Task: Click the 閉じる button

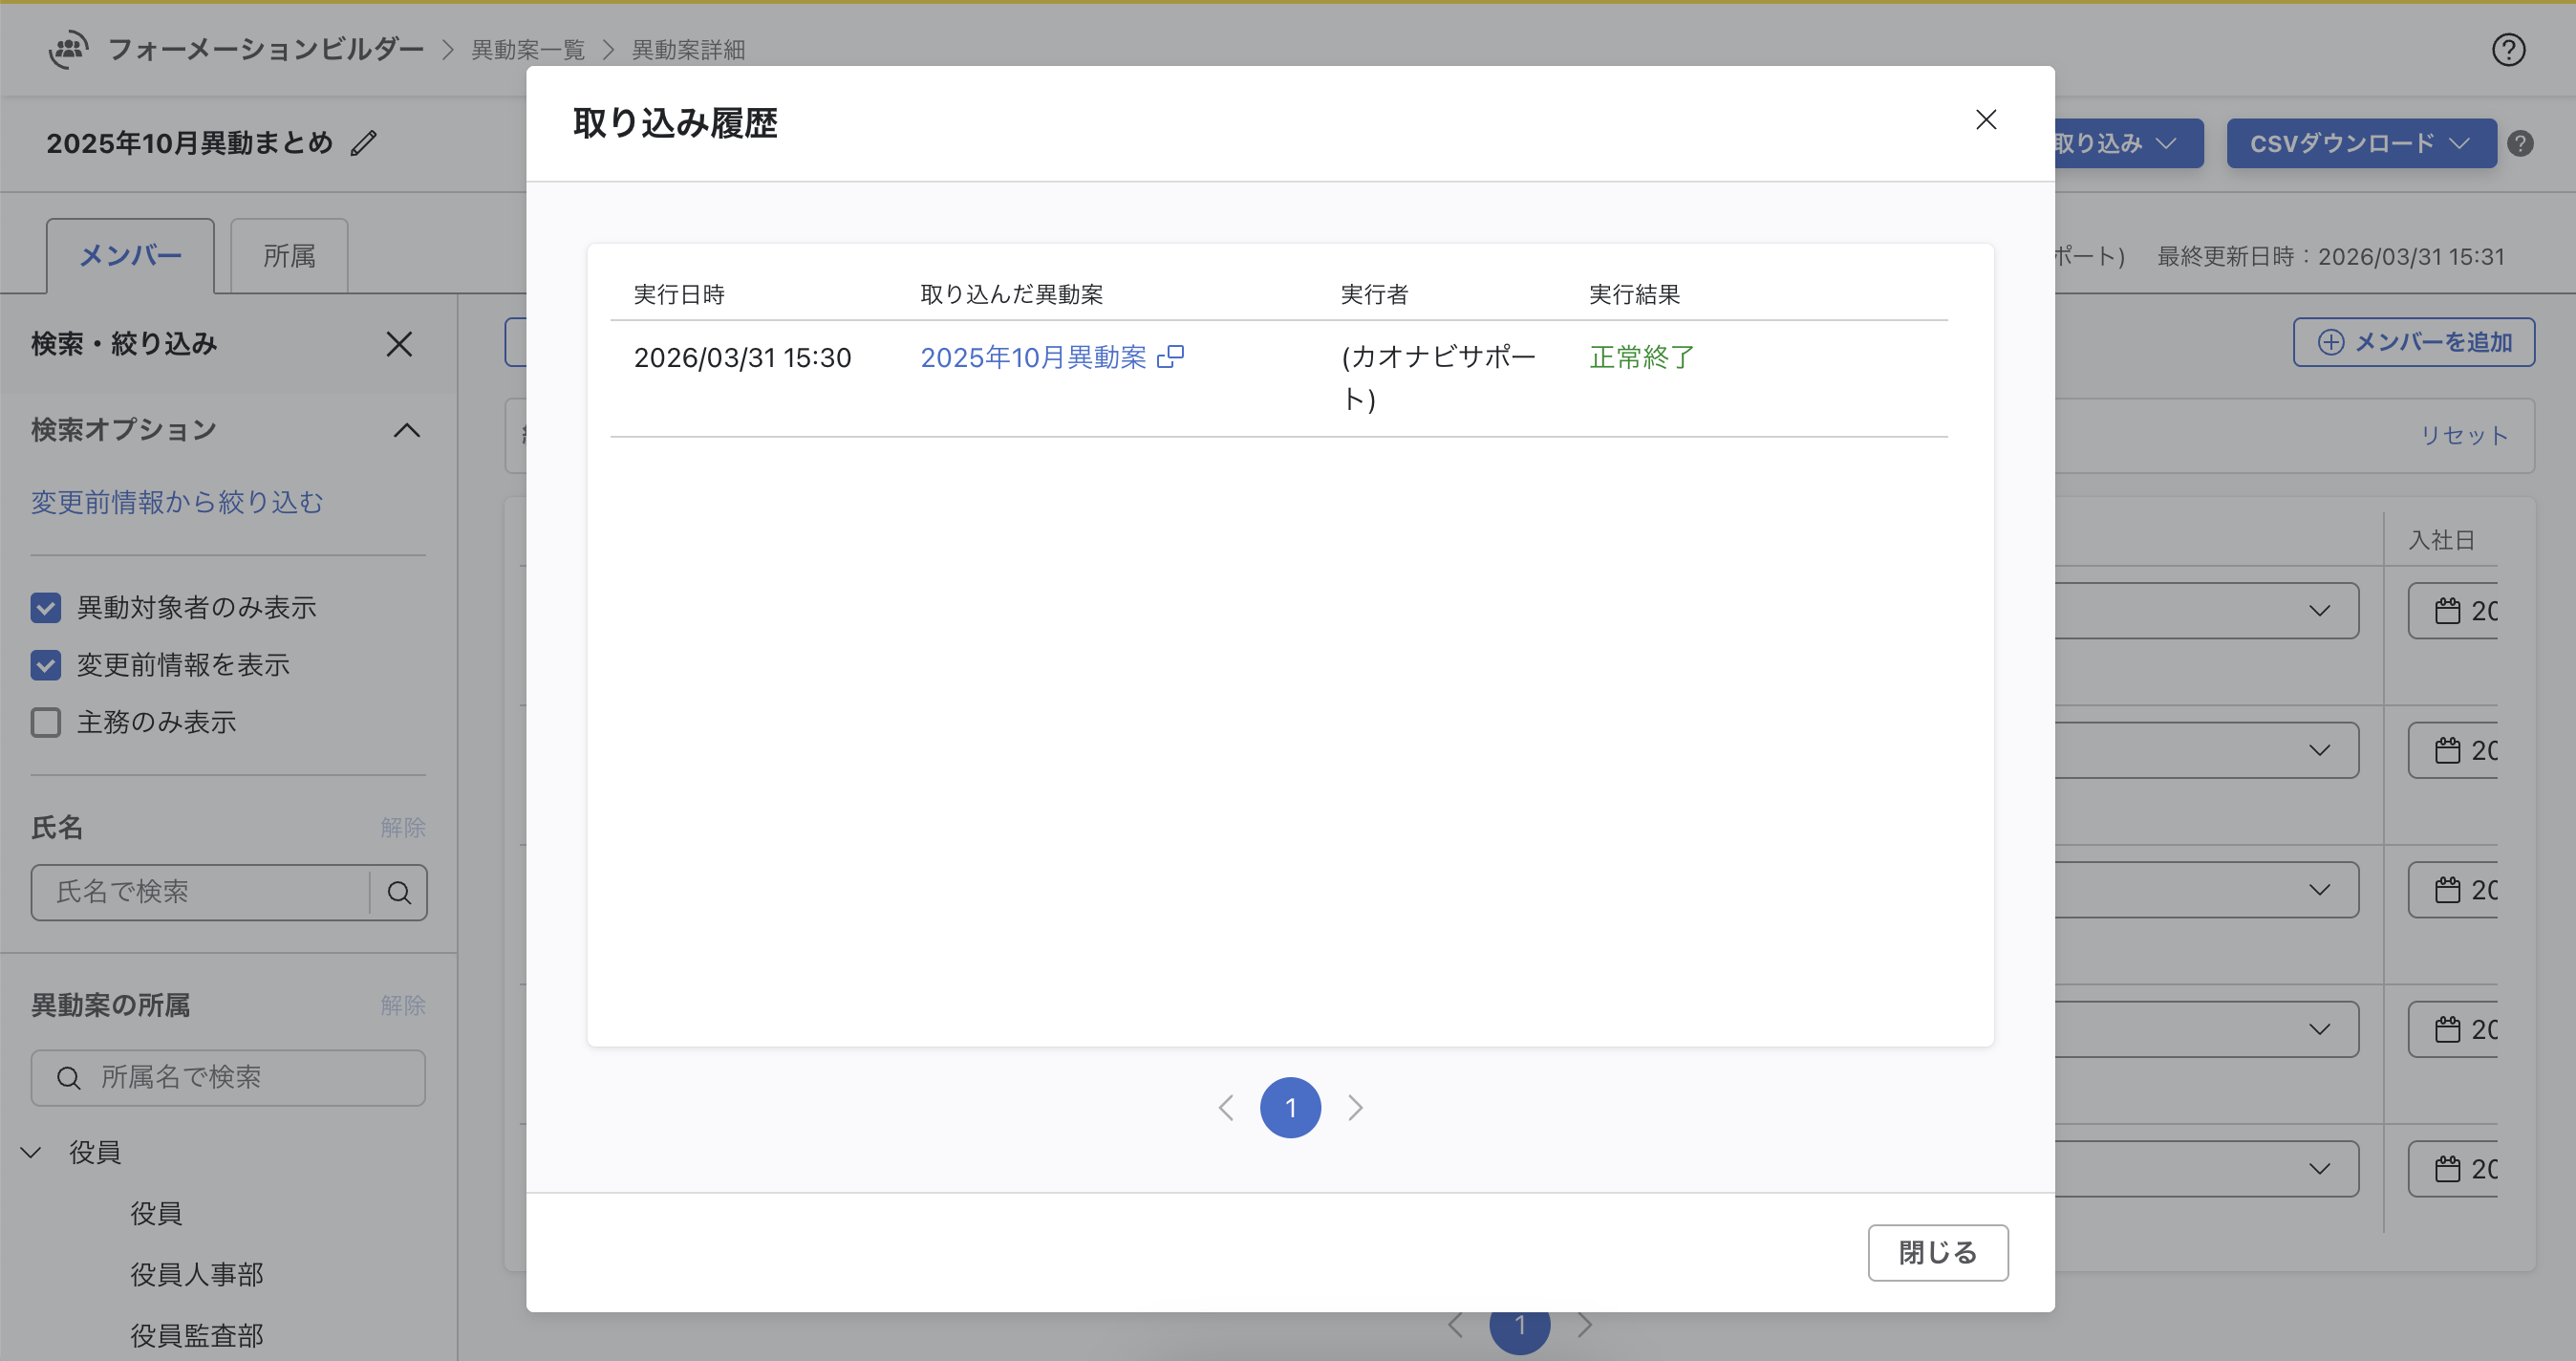Action: pyautogui.click(x=1937, y=1252)
